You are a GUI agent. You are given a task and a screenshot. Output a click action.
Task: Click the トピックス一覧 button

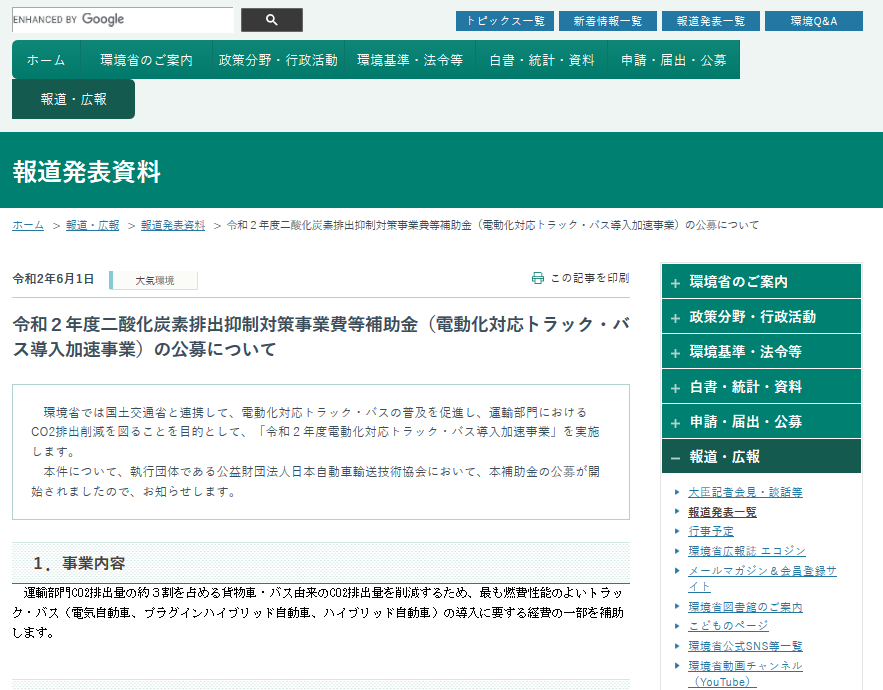(x=504, y=21)
